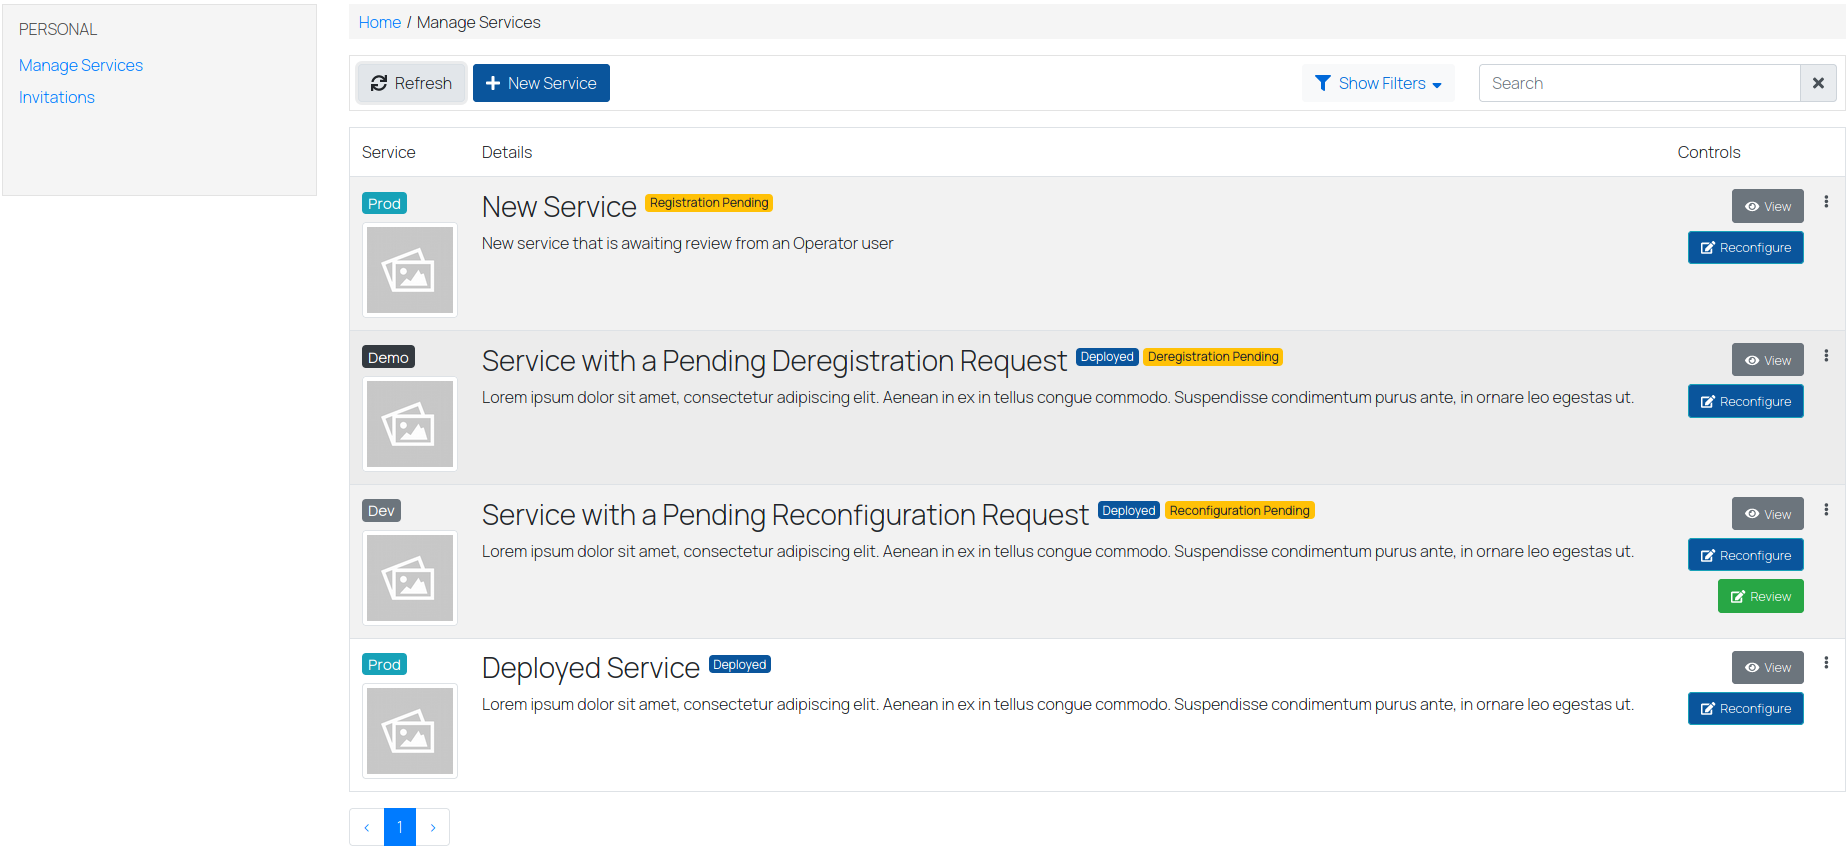Image resolution: width=1846 pixels, height=846 pixels.
Task: Reconfigure Service with Pending Deregistration Request
Action: (1746, 401)
